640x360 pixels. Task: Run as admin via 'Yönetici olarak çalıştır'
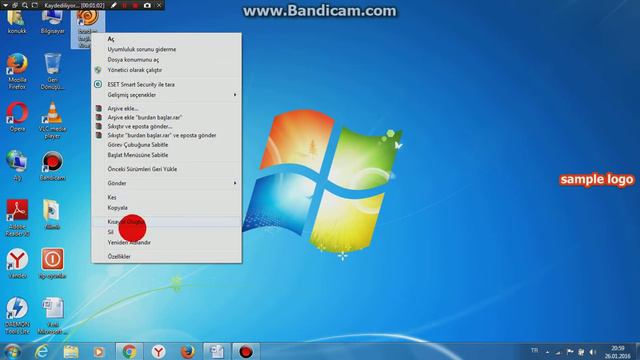(167, 70)
